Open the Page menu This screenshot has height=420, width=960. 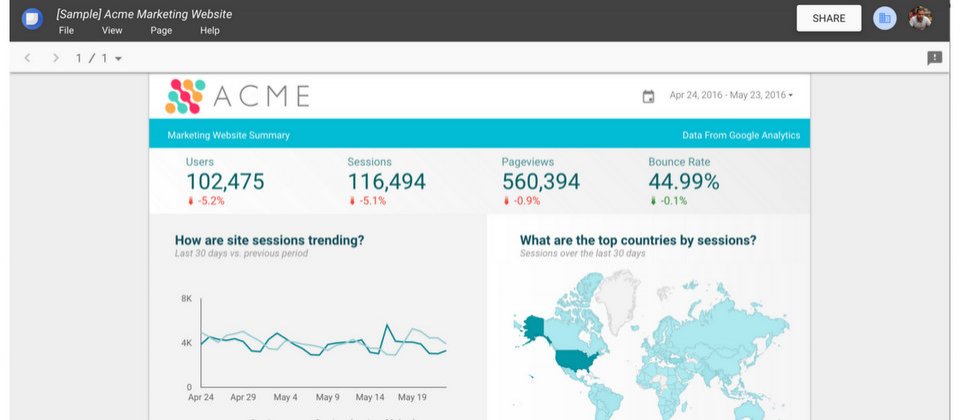[161, 31]
